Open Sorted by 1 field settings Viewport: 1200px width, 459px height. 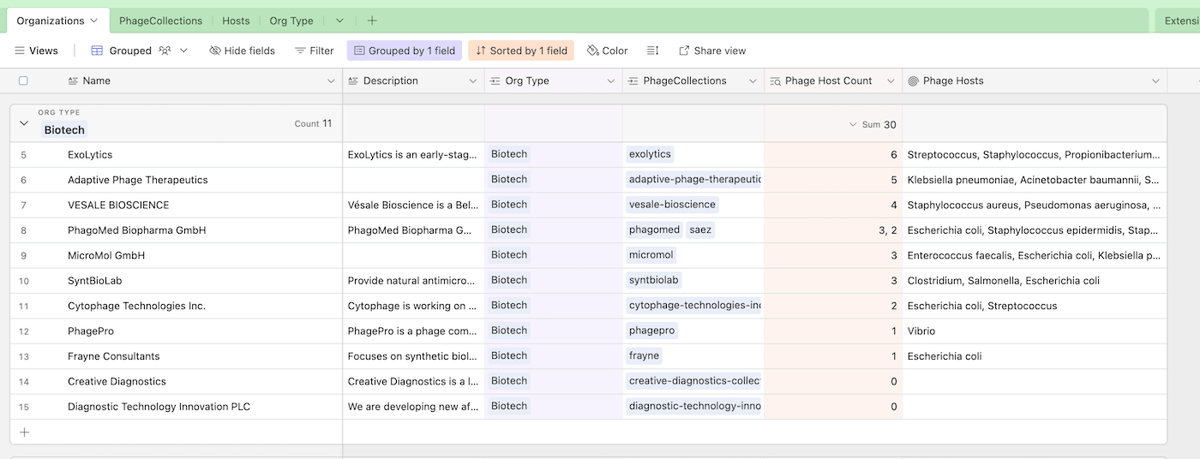pyautogui.click(x=521, y=51)
